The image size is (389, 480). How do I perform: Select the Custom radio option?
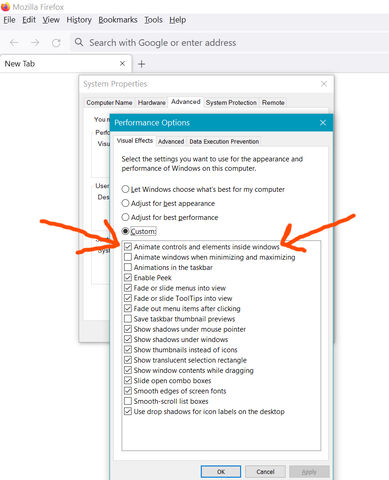coord(125,231)
